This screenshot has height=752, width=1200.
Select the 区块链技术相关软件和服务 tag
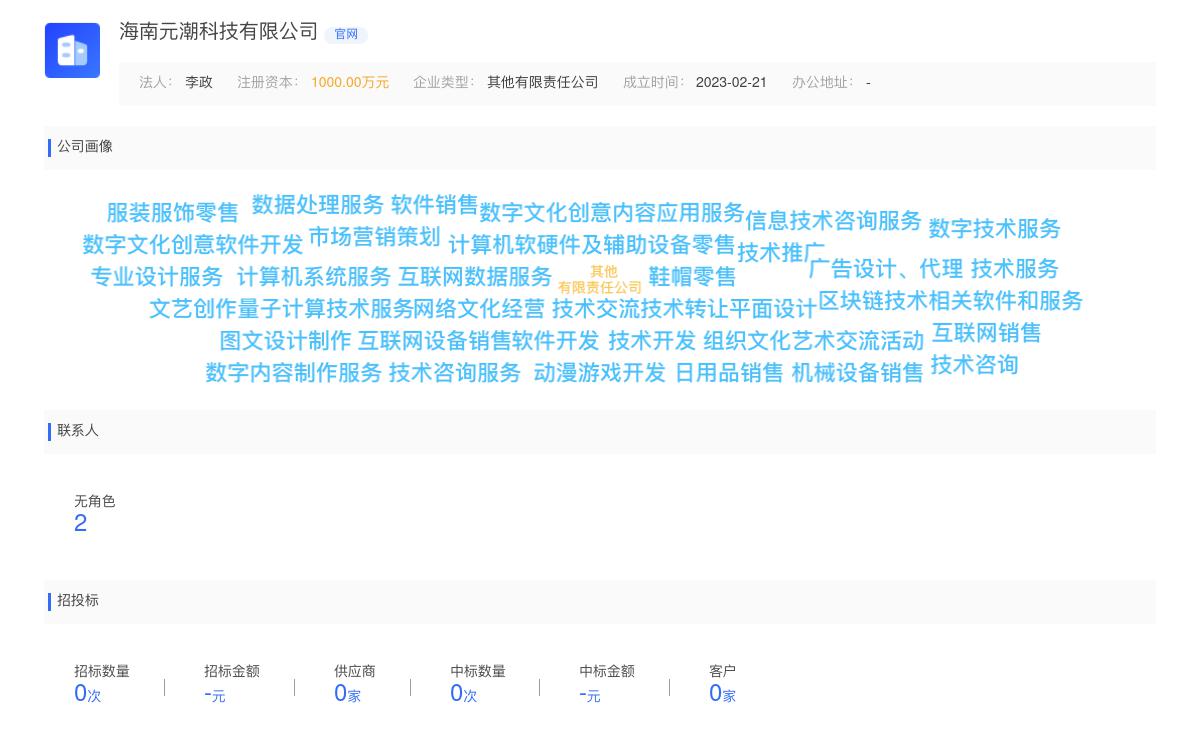pos(952,302)
